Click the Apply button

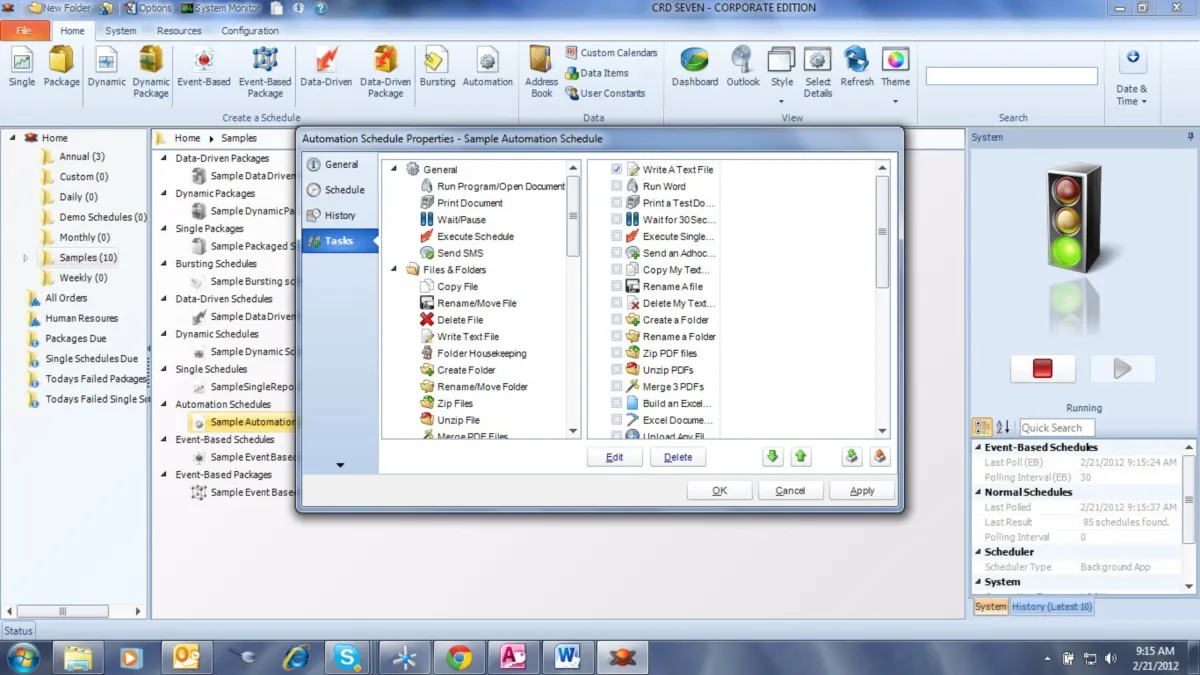[862, 491]
